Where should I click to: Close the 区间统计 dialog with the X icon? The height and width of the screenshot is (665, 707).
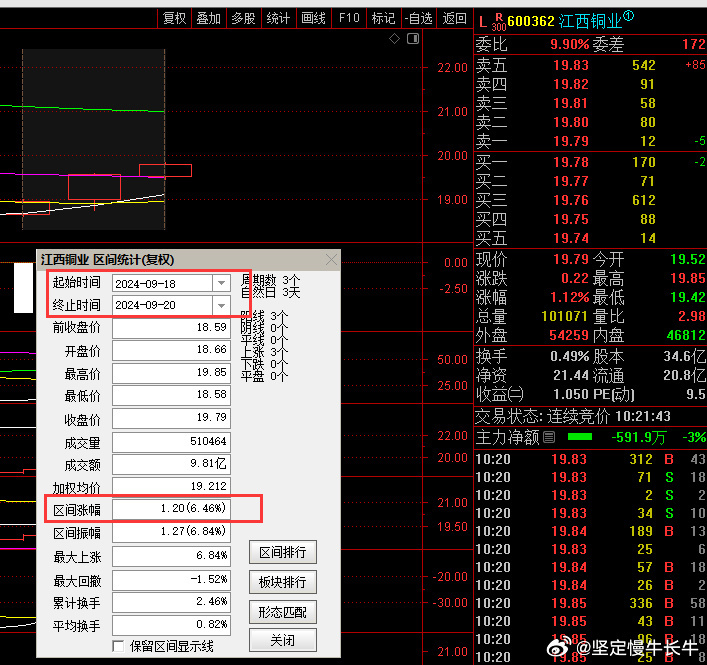pyautogui.click(x=332, y=259)
